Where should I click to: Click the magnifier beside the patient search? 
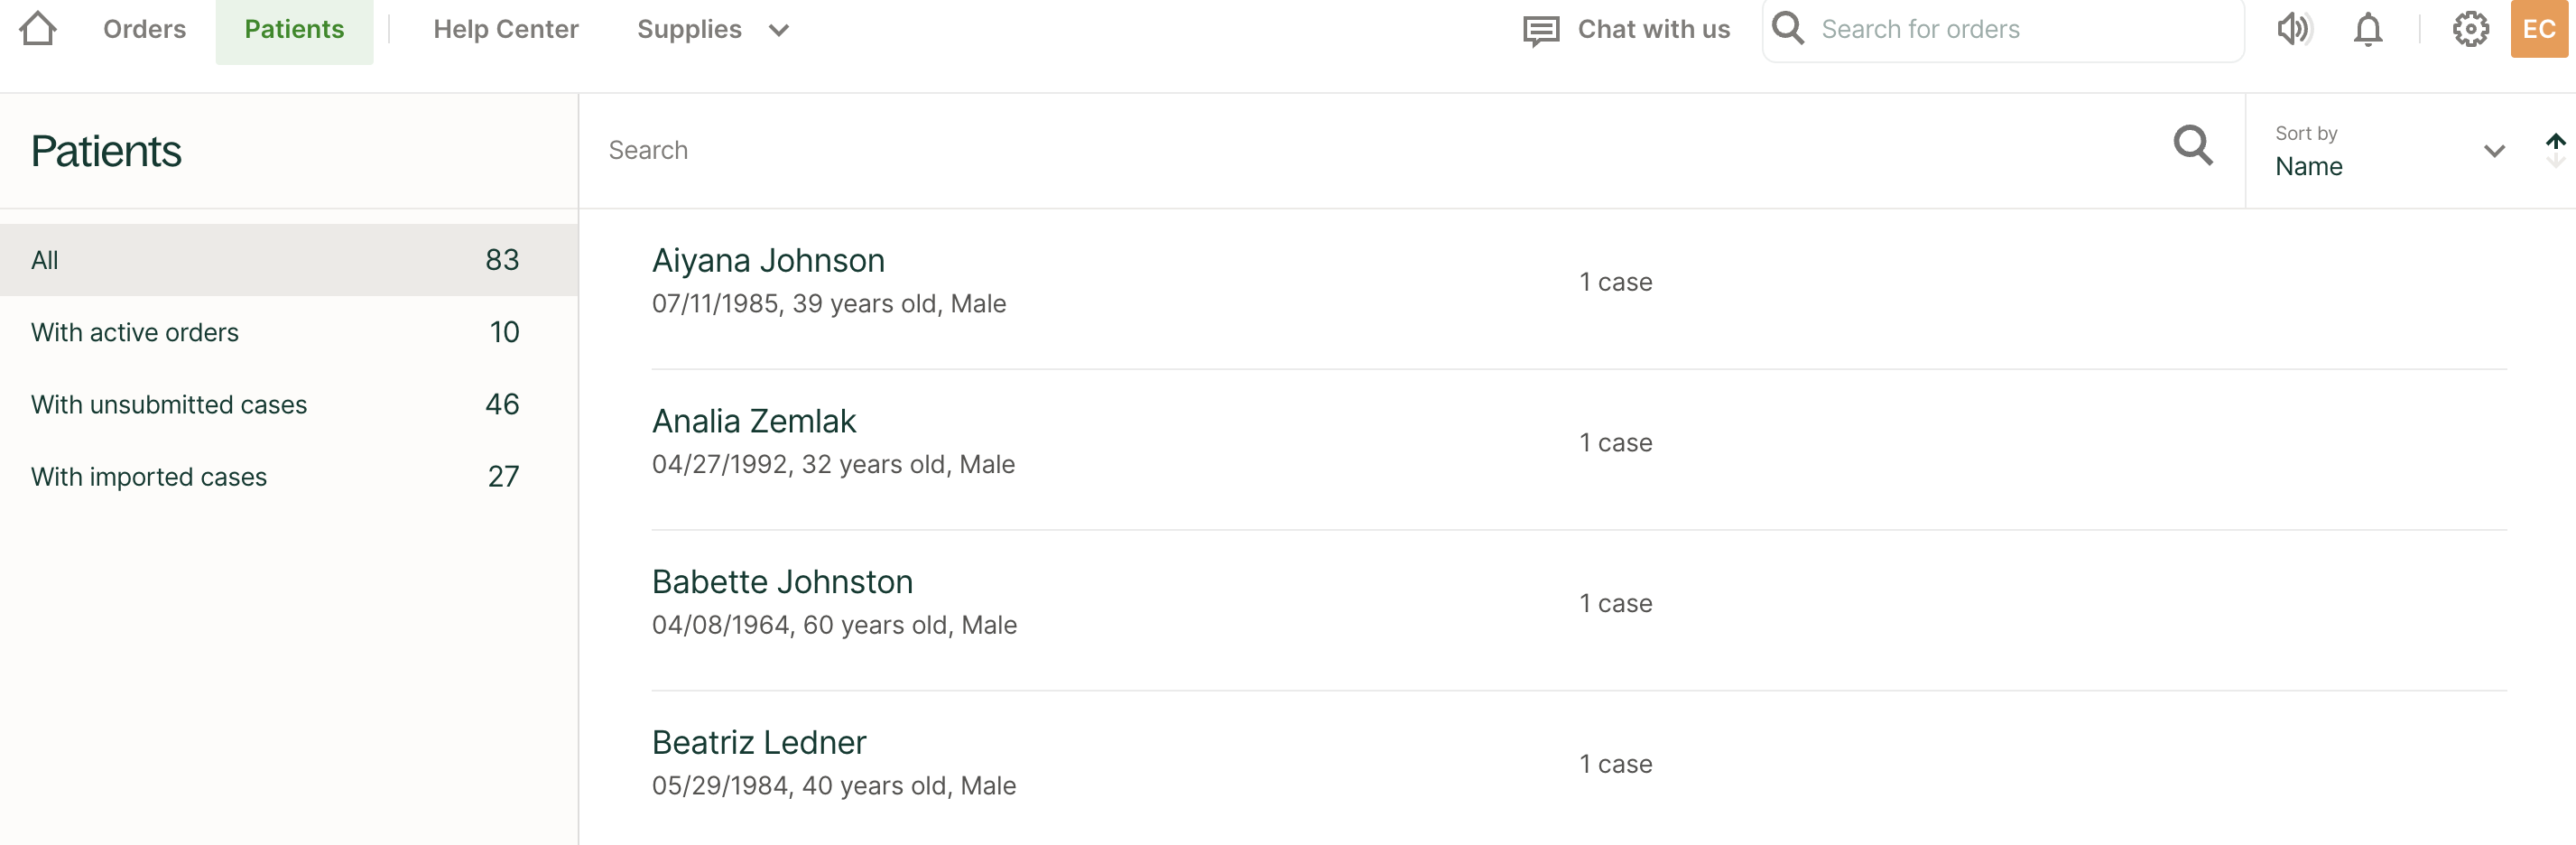click(x=2192, y=146)
